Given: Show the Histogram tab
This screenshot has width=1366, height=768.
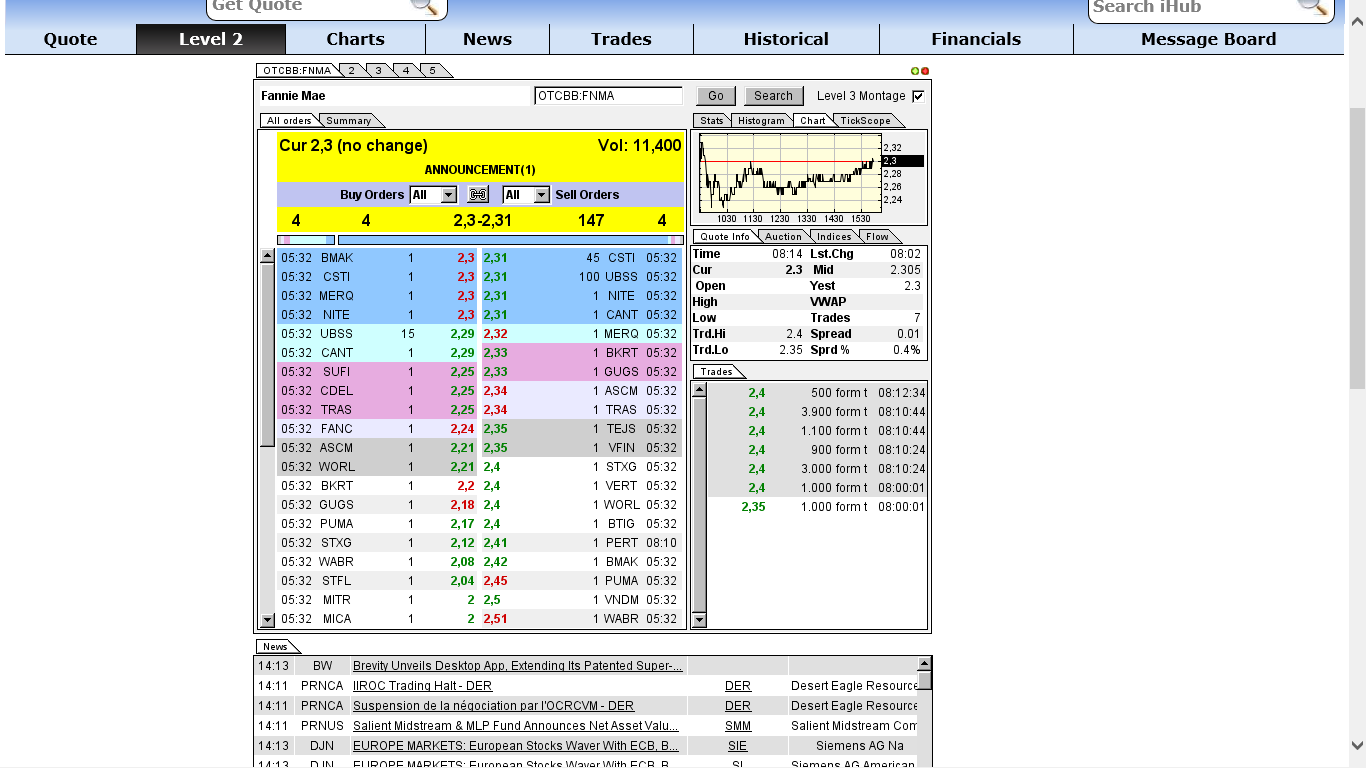Looking at the screenshot, I should [x=761, y=120].
